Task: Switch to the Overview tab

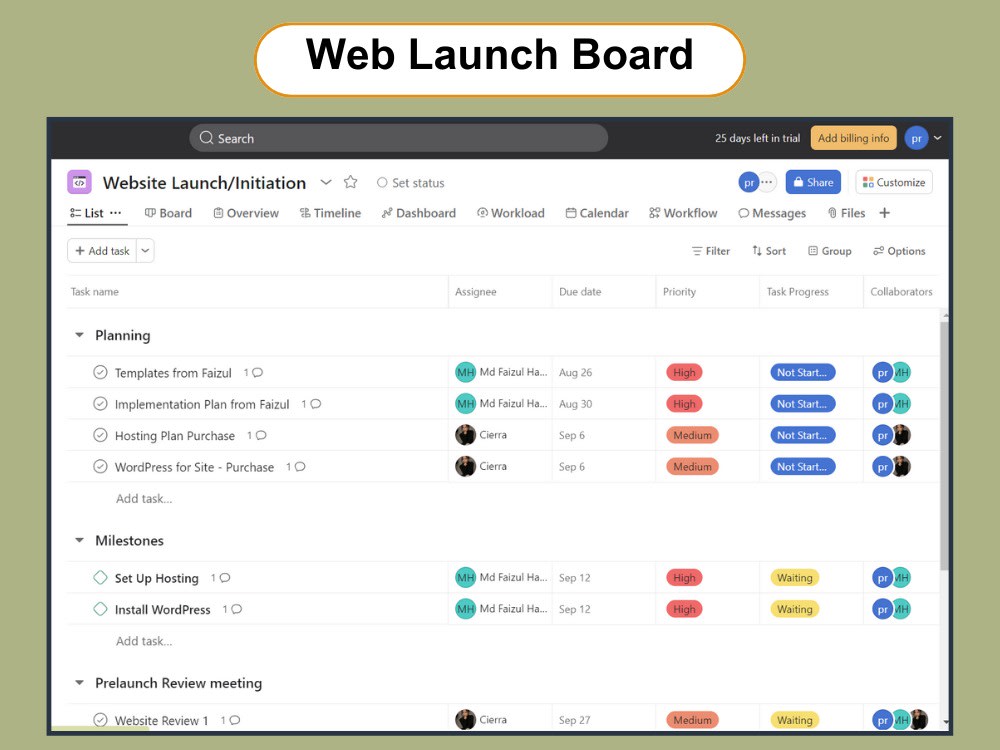Action: pyautogui.click(x=246, y=213)
